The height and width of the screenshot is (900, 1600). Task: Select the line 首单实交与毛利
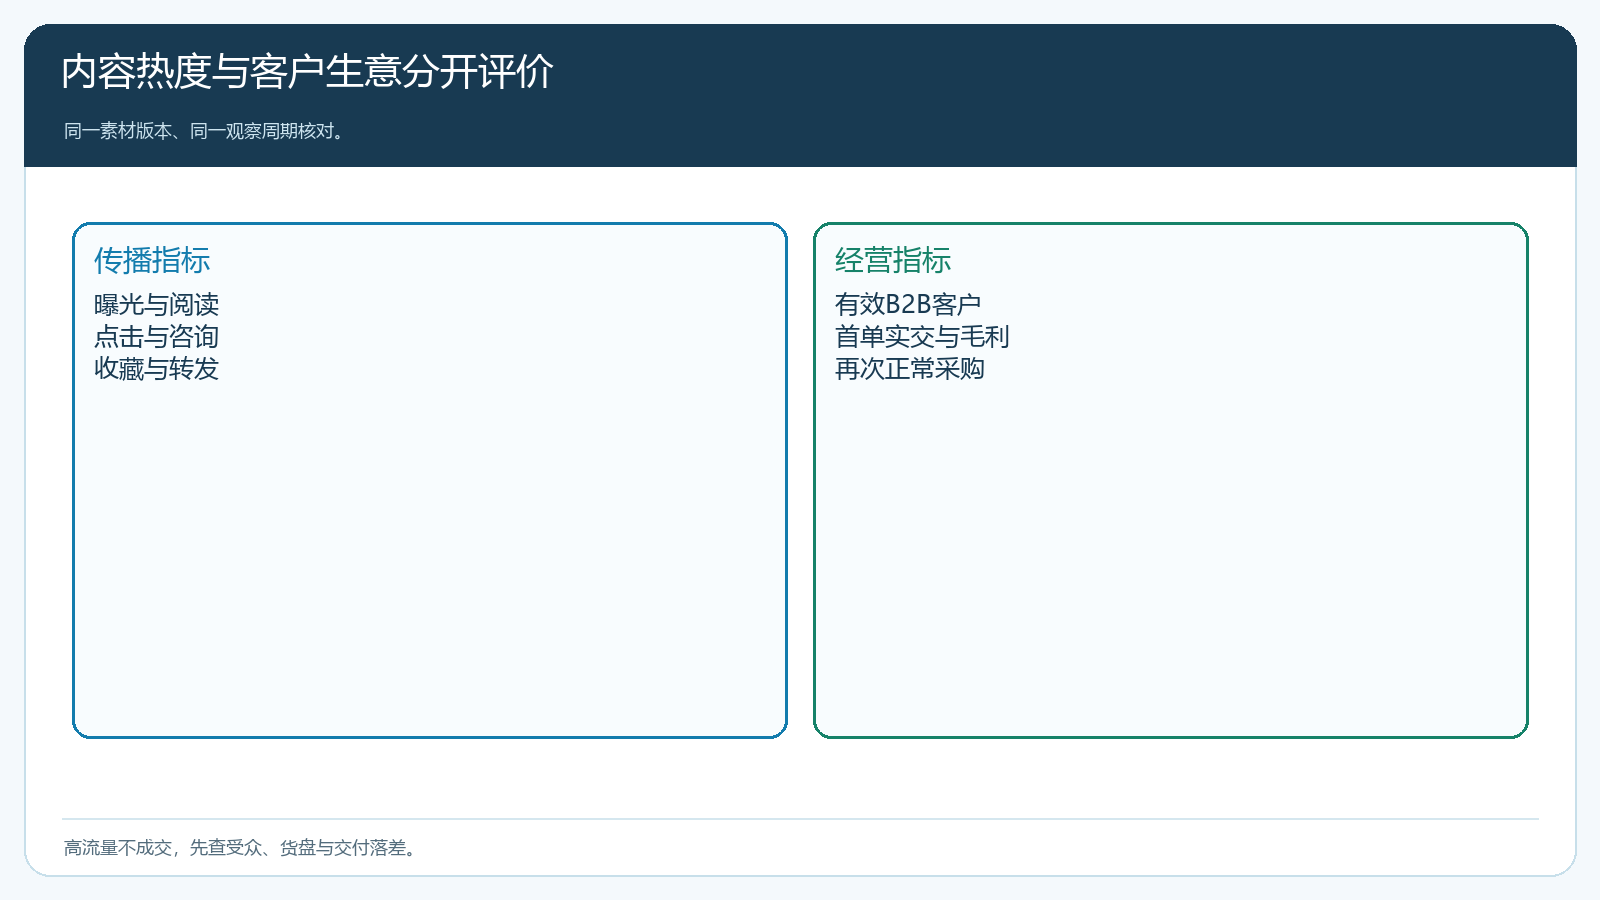coord(922,336)
